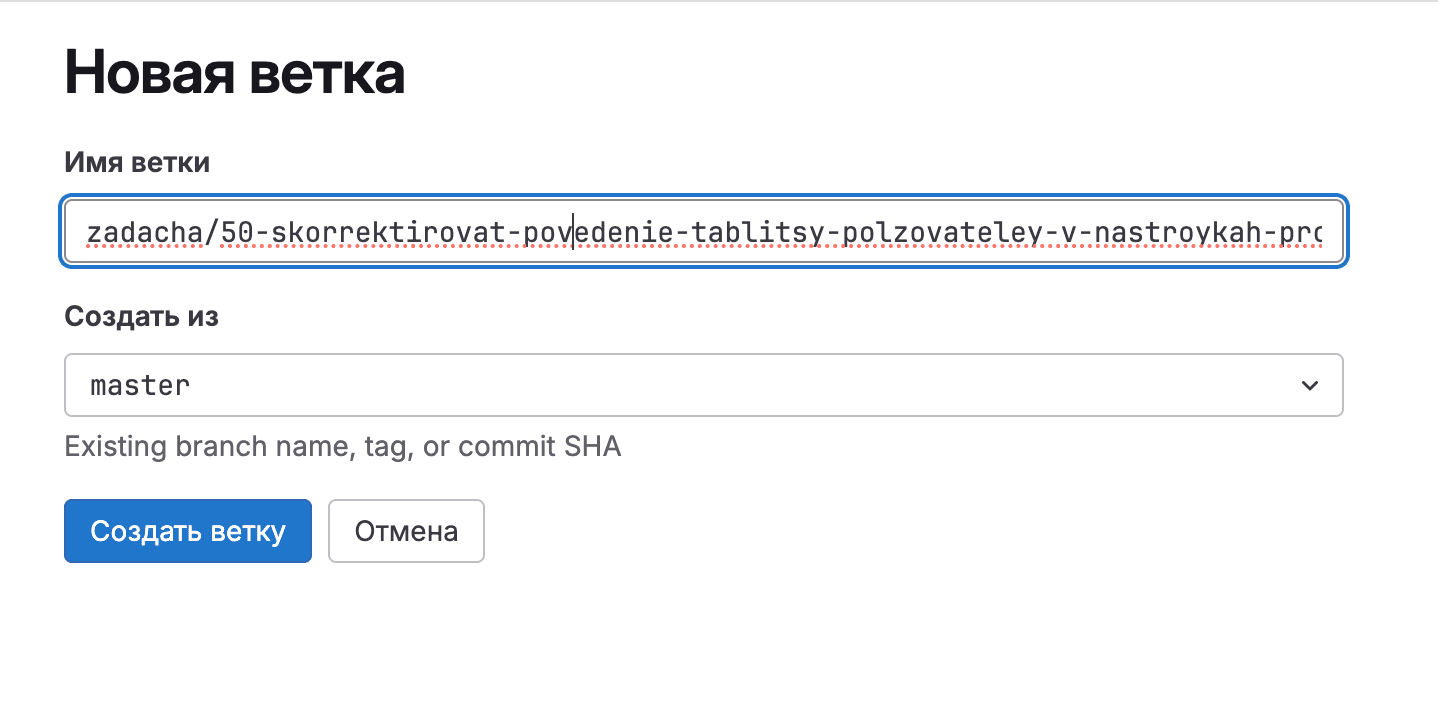This screenshot has width=1438, height=716.
Task: Select the master text in the source selector
Action: click(x=140, y=385)
